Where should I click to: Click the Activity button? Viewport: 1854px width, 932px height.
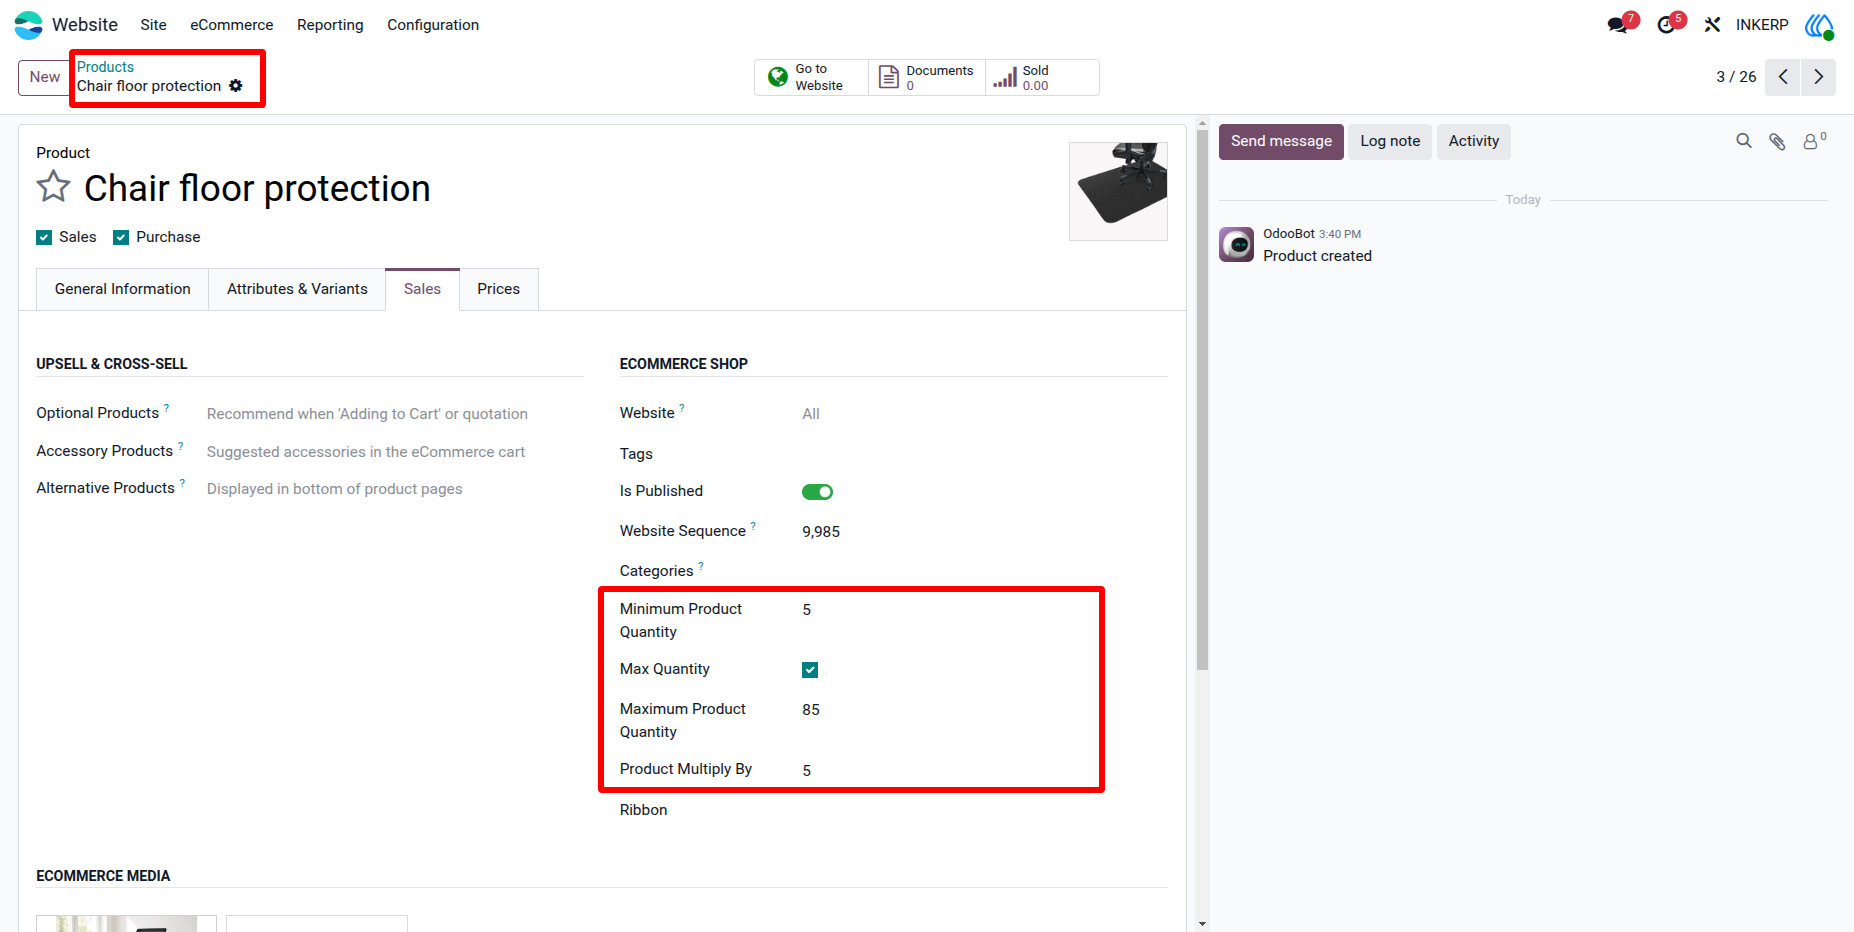[1474, 141]
